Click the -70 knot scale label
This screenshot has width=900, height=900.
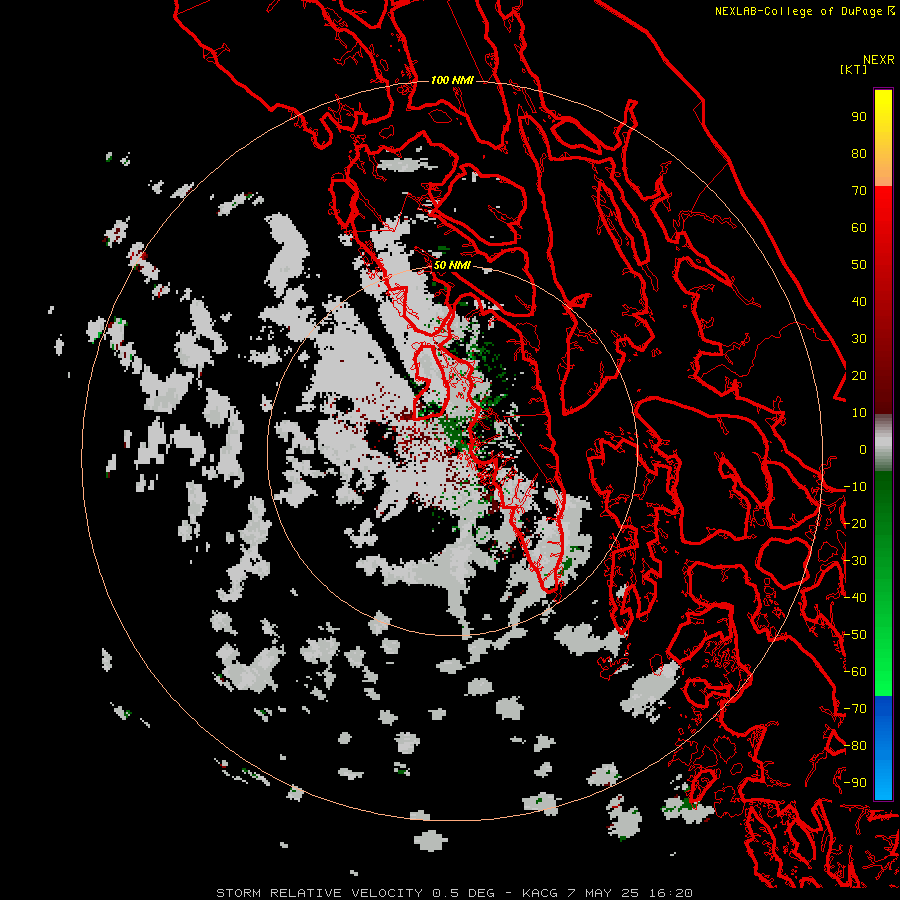(x=855, y=709)
